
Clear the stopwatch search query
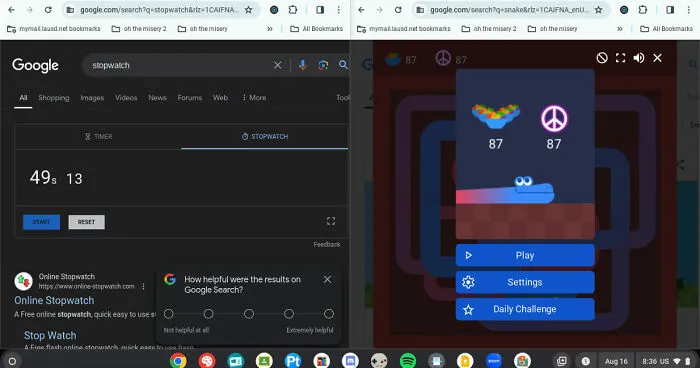point(277,65)
